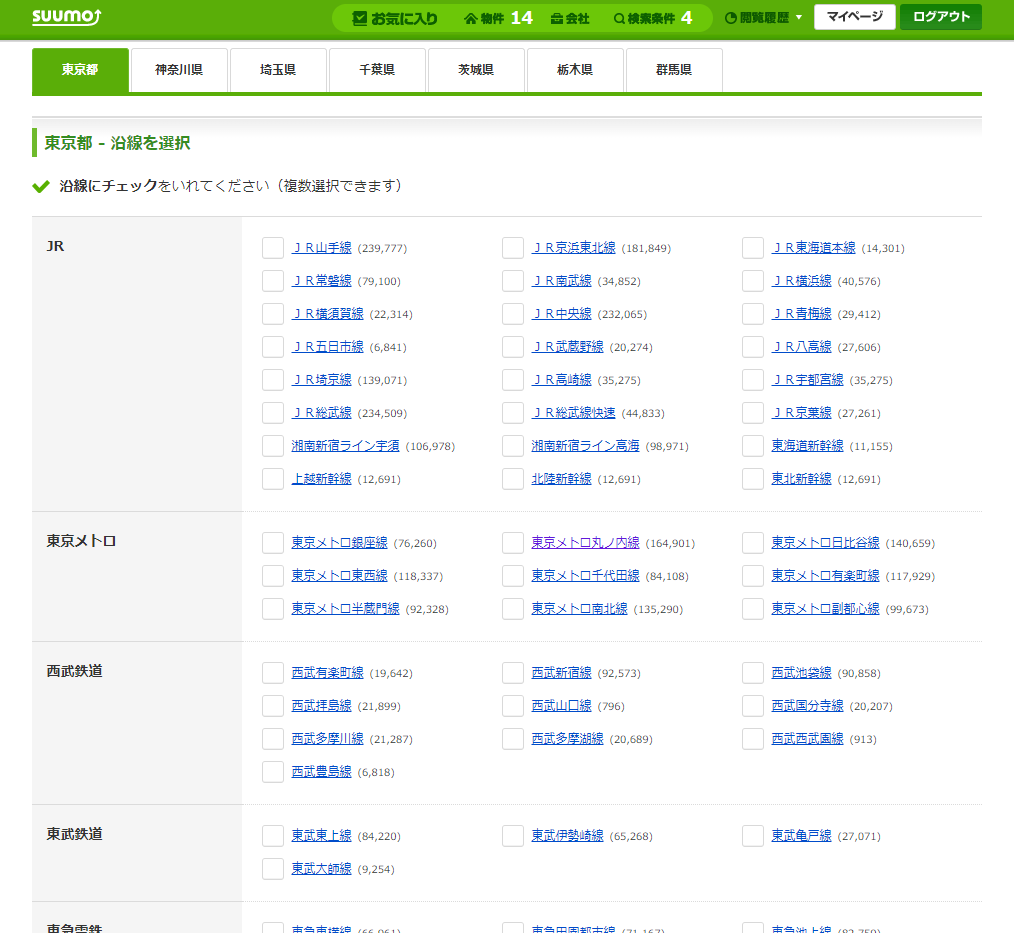The height and width of the screenshot is (933, 1014).
Task: Open the 北陸新幹線 link
Action: (x=561, y=478)
